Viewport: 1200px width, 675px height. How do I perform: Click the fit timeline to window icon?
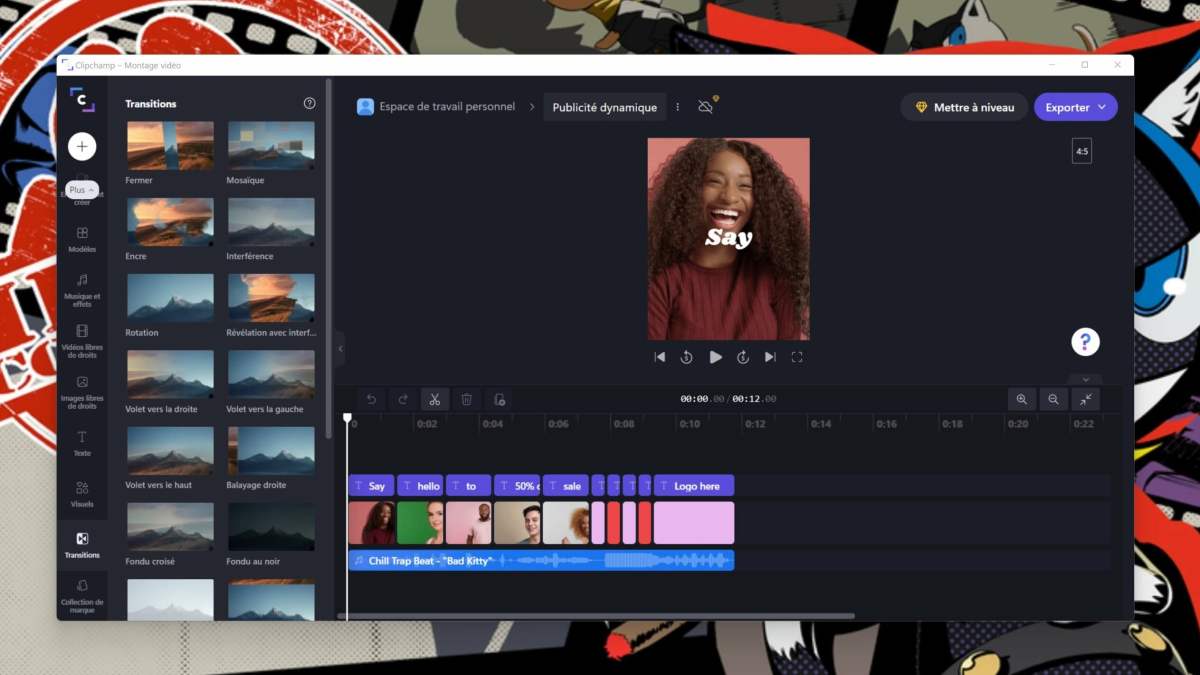(1086, 399)
